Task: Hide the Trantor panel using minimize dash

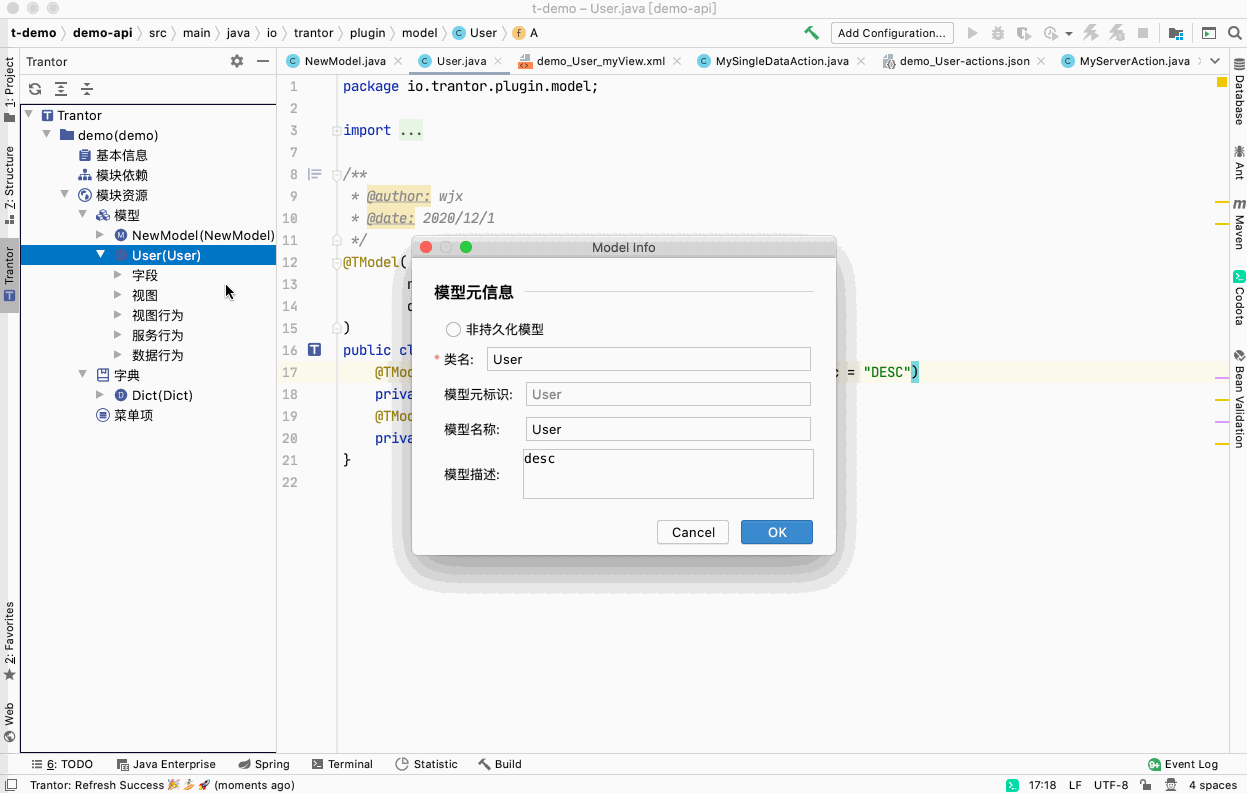Action: [263, 61]
